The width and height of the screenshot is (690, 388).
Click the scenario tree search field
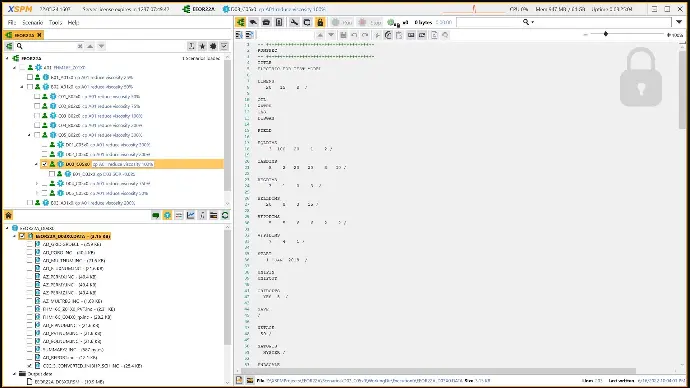(x=49, y=46)
